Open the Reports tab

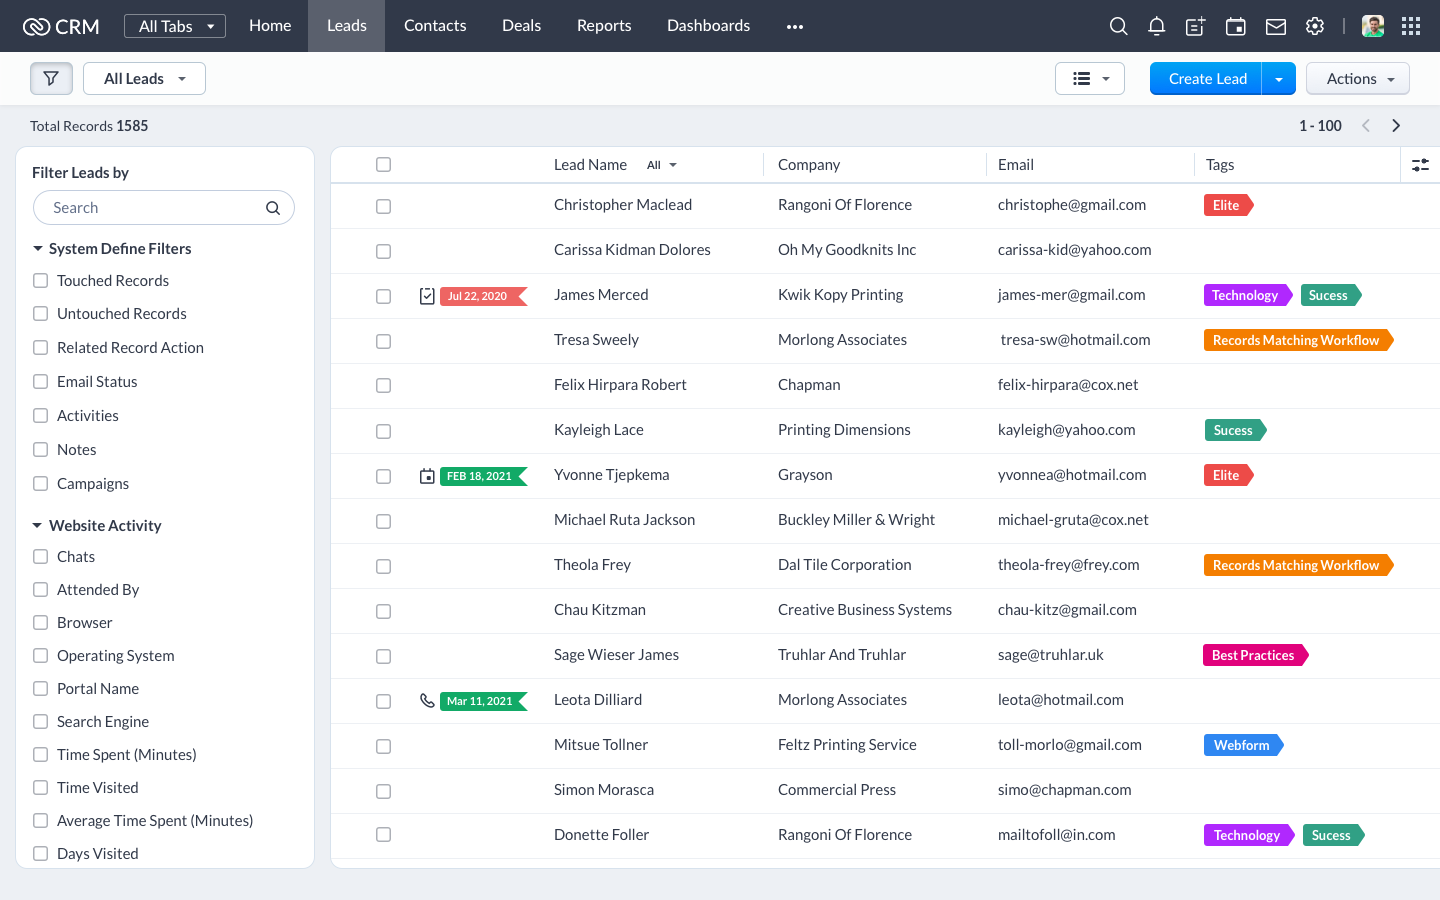click(604, 25)
